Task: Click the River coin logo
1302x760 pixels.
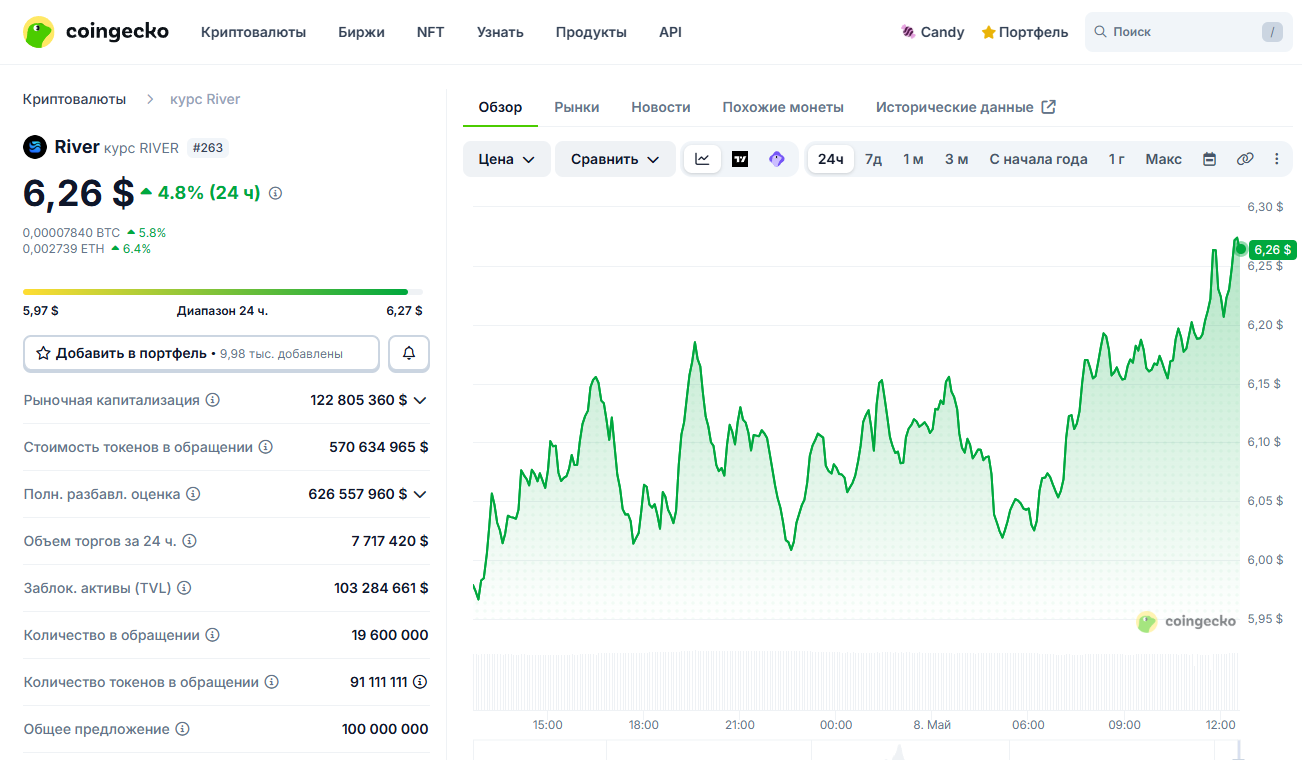Action: [35, 147]
